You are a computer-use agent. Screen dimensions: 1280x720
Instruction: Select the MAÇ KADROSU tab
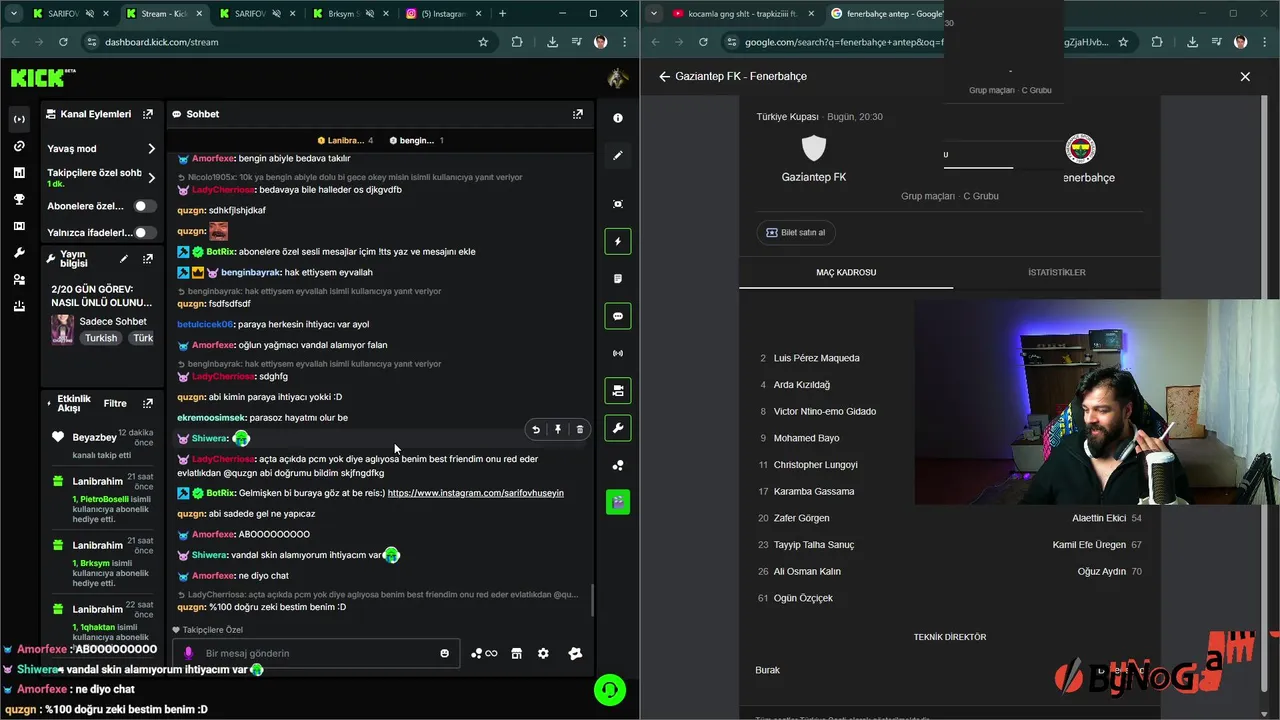pyautogui.click(x=846, y=272)
